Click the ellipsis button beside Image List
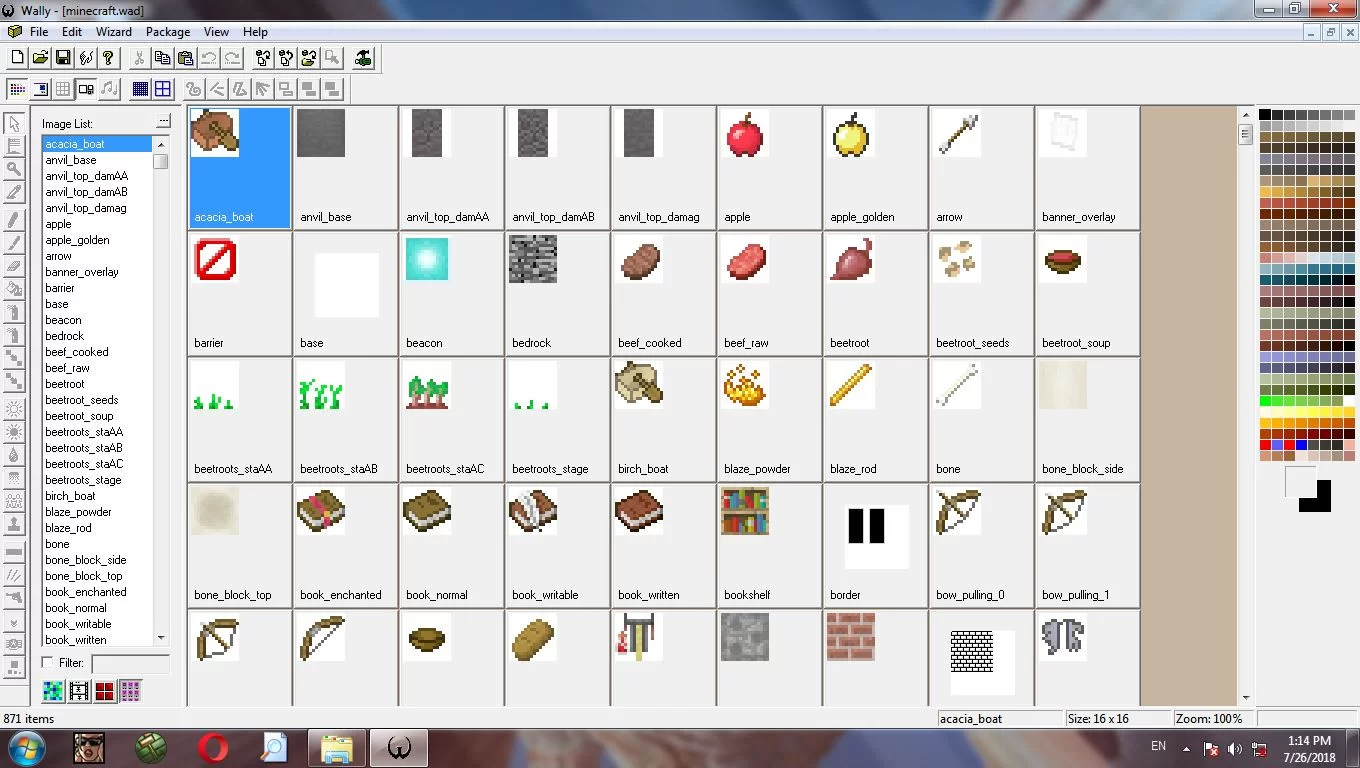This screenshot has width=1360, height=768. (x=164, y=122)
